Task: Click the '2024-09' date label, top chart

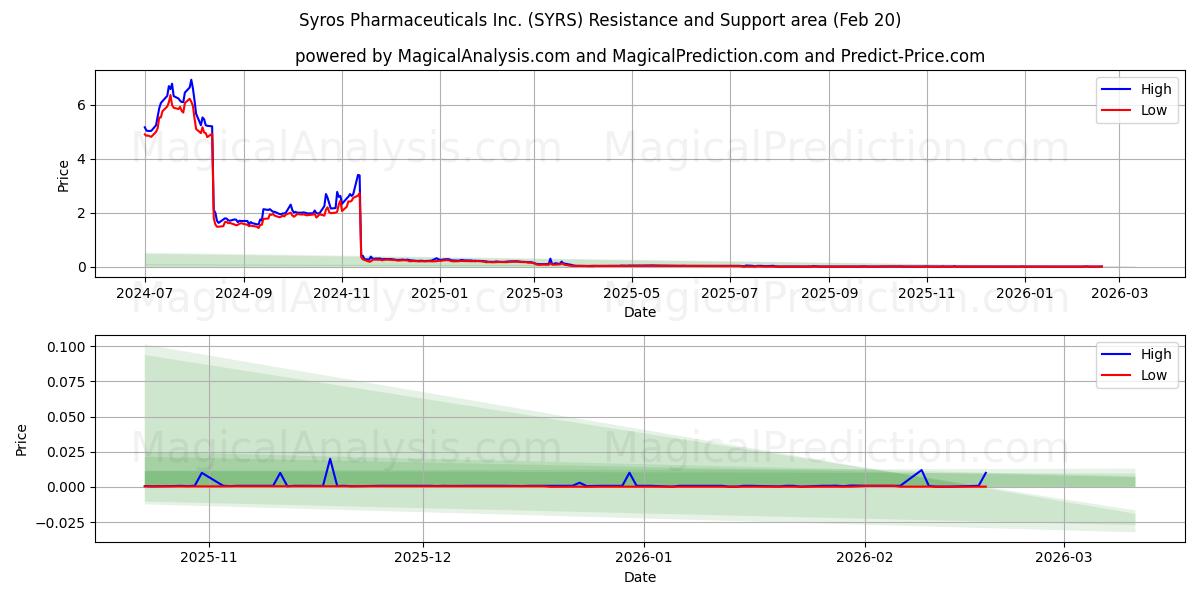Action: coord(245,294)
